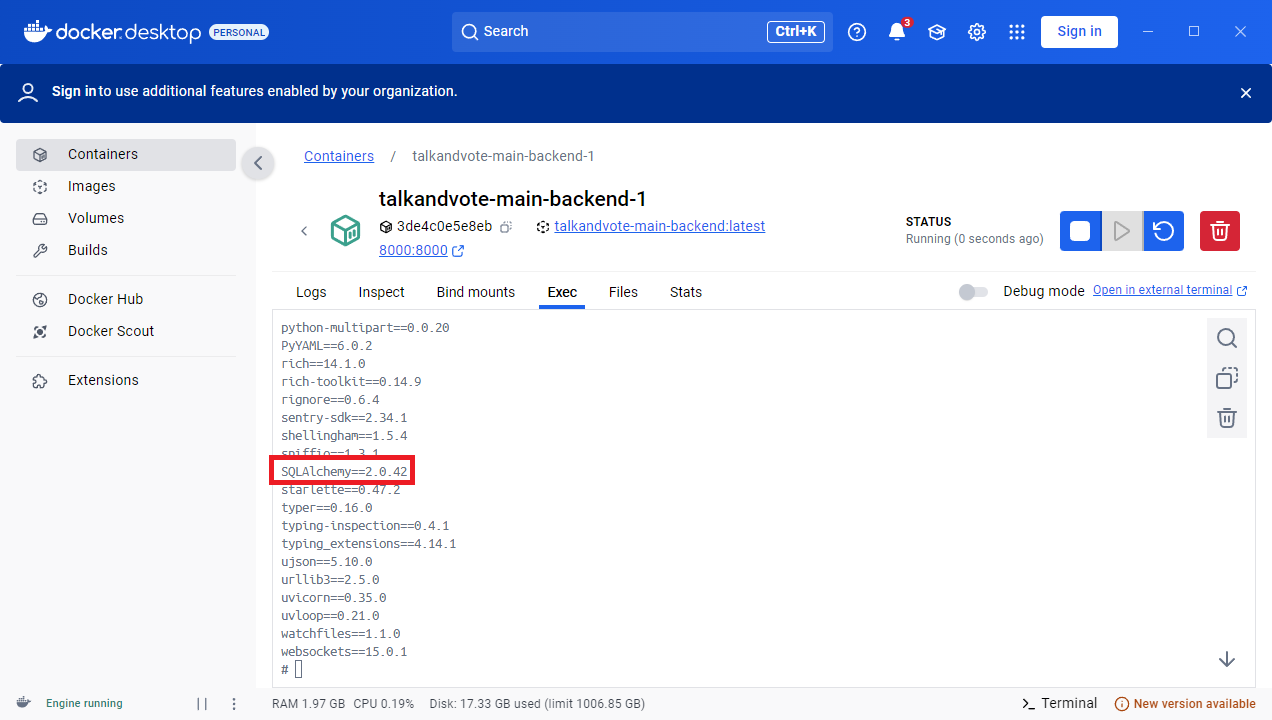
Task: Click the PERSONAL plan badge
Action: (x=239, y=32)
